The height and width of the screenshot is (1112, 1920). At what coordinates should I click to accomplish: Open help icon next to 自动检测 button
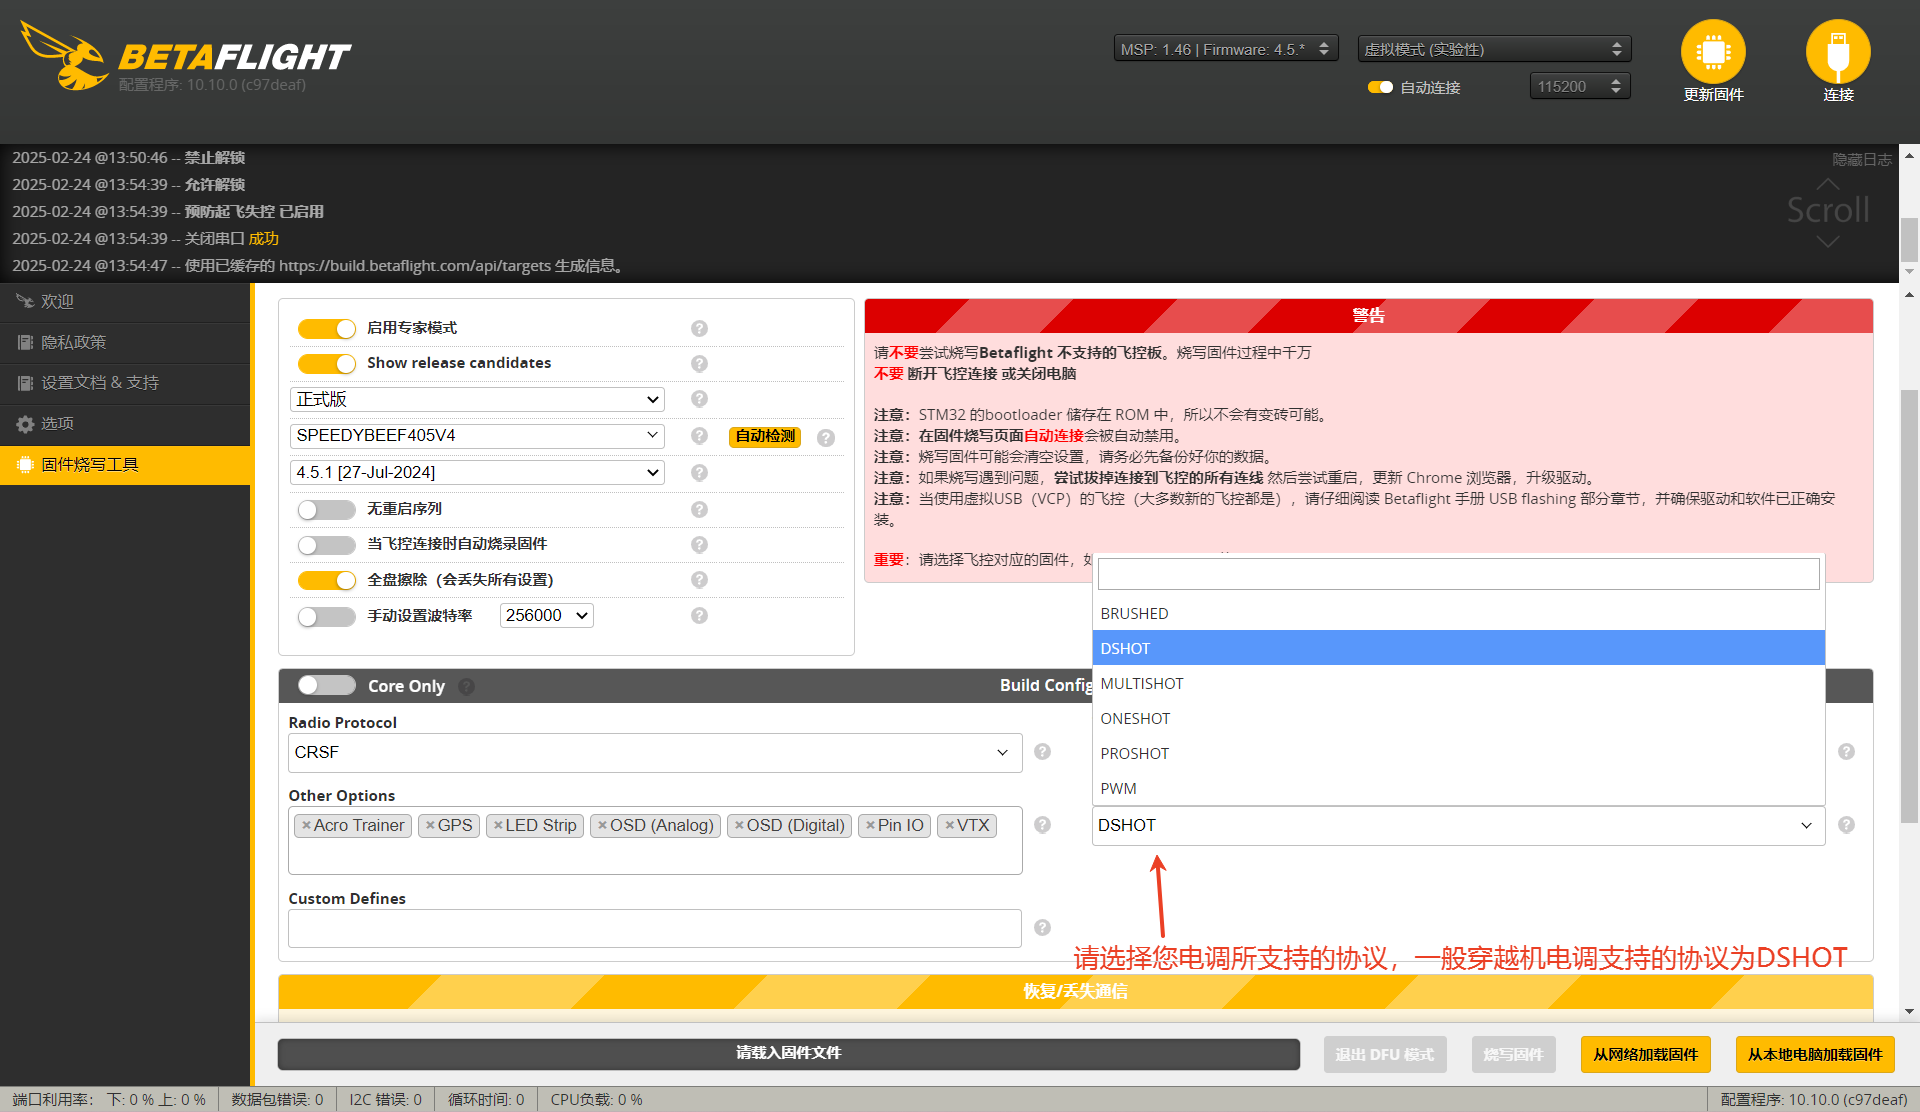825,437
